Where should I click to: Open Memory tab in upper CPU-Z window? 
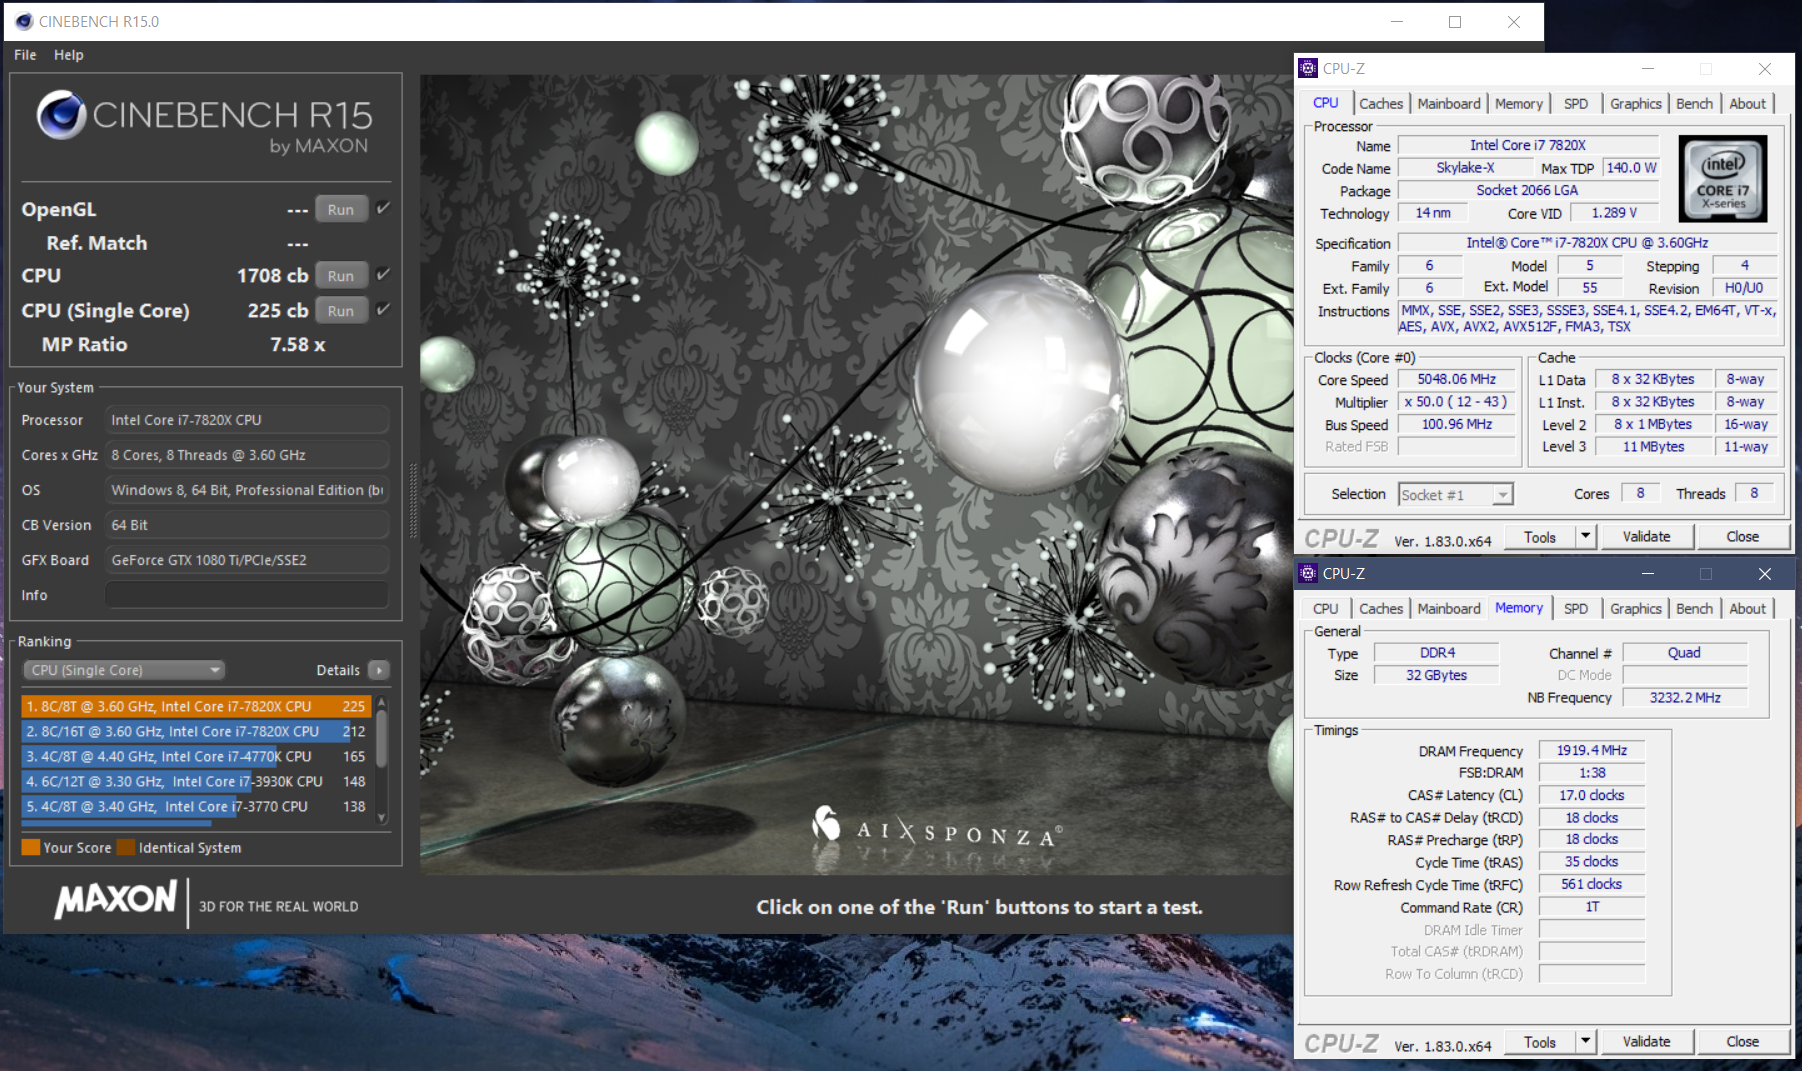(x=1519, y=103)
